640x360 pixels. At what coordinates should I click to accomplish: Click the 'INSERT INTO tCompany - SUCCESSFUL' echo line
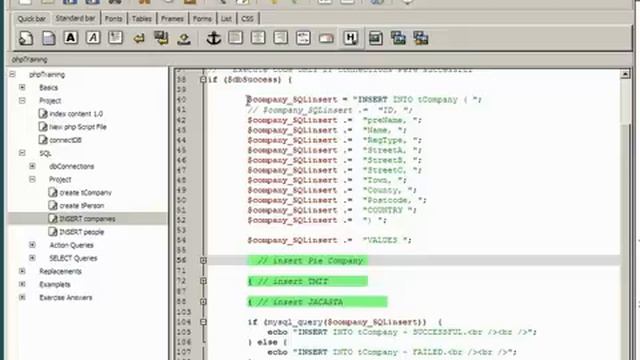pos(402,332)
